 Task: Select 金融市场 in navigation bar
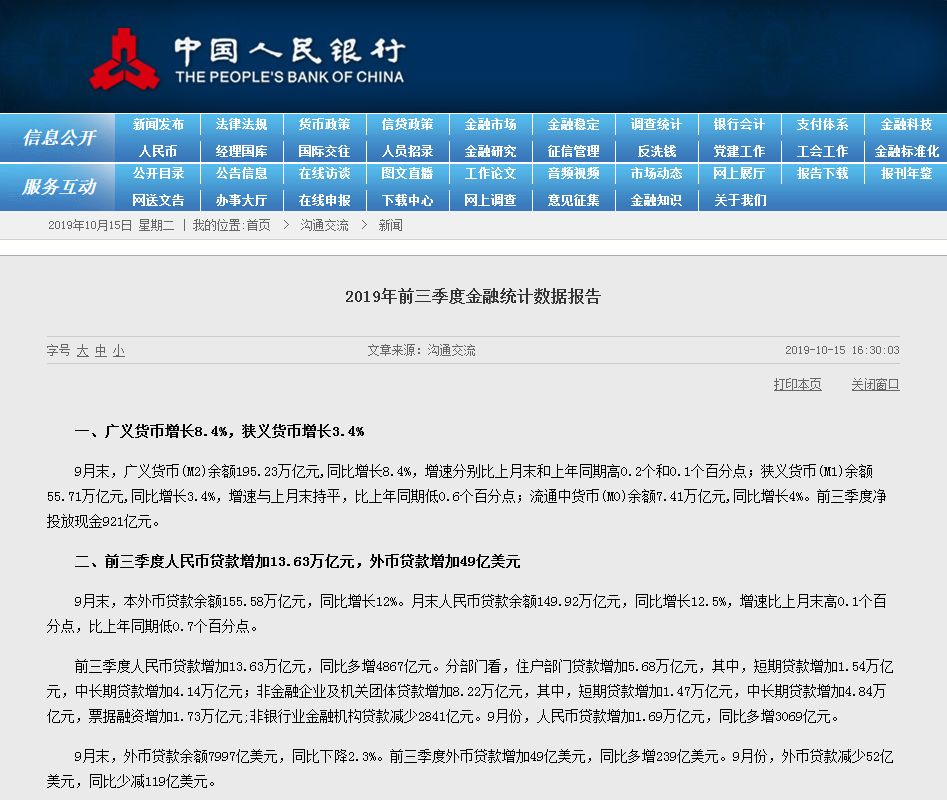490,124
